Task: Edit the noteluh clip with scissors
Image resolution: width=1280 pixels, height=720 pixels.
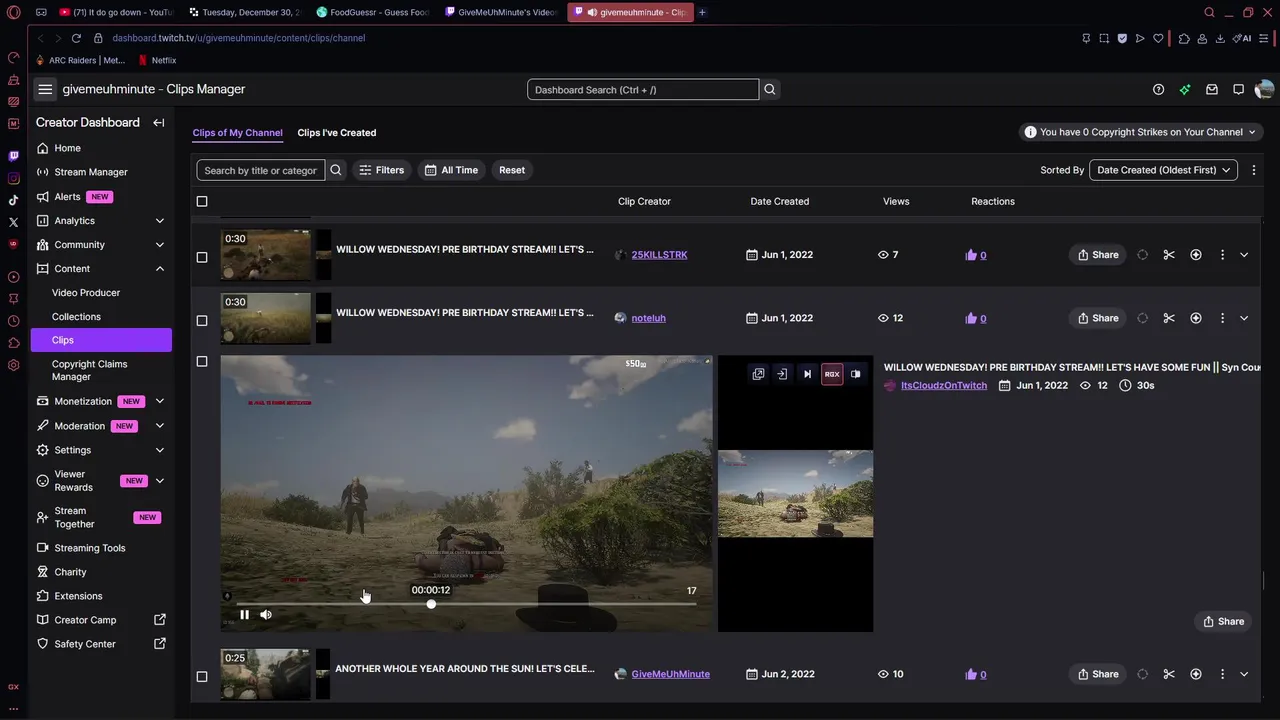Action: pyautogui.click(x=1169, y=318)
